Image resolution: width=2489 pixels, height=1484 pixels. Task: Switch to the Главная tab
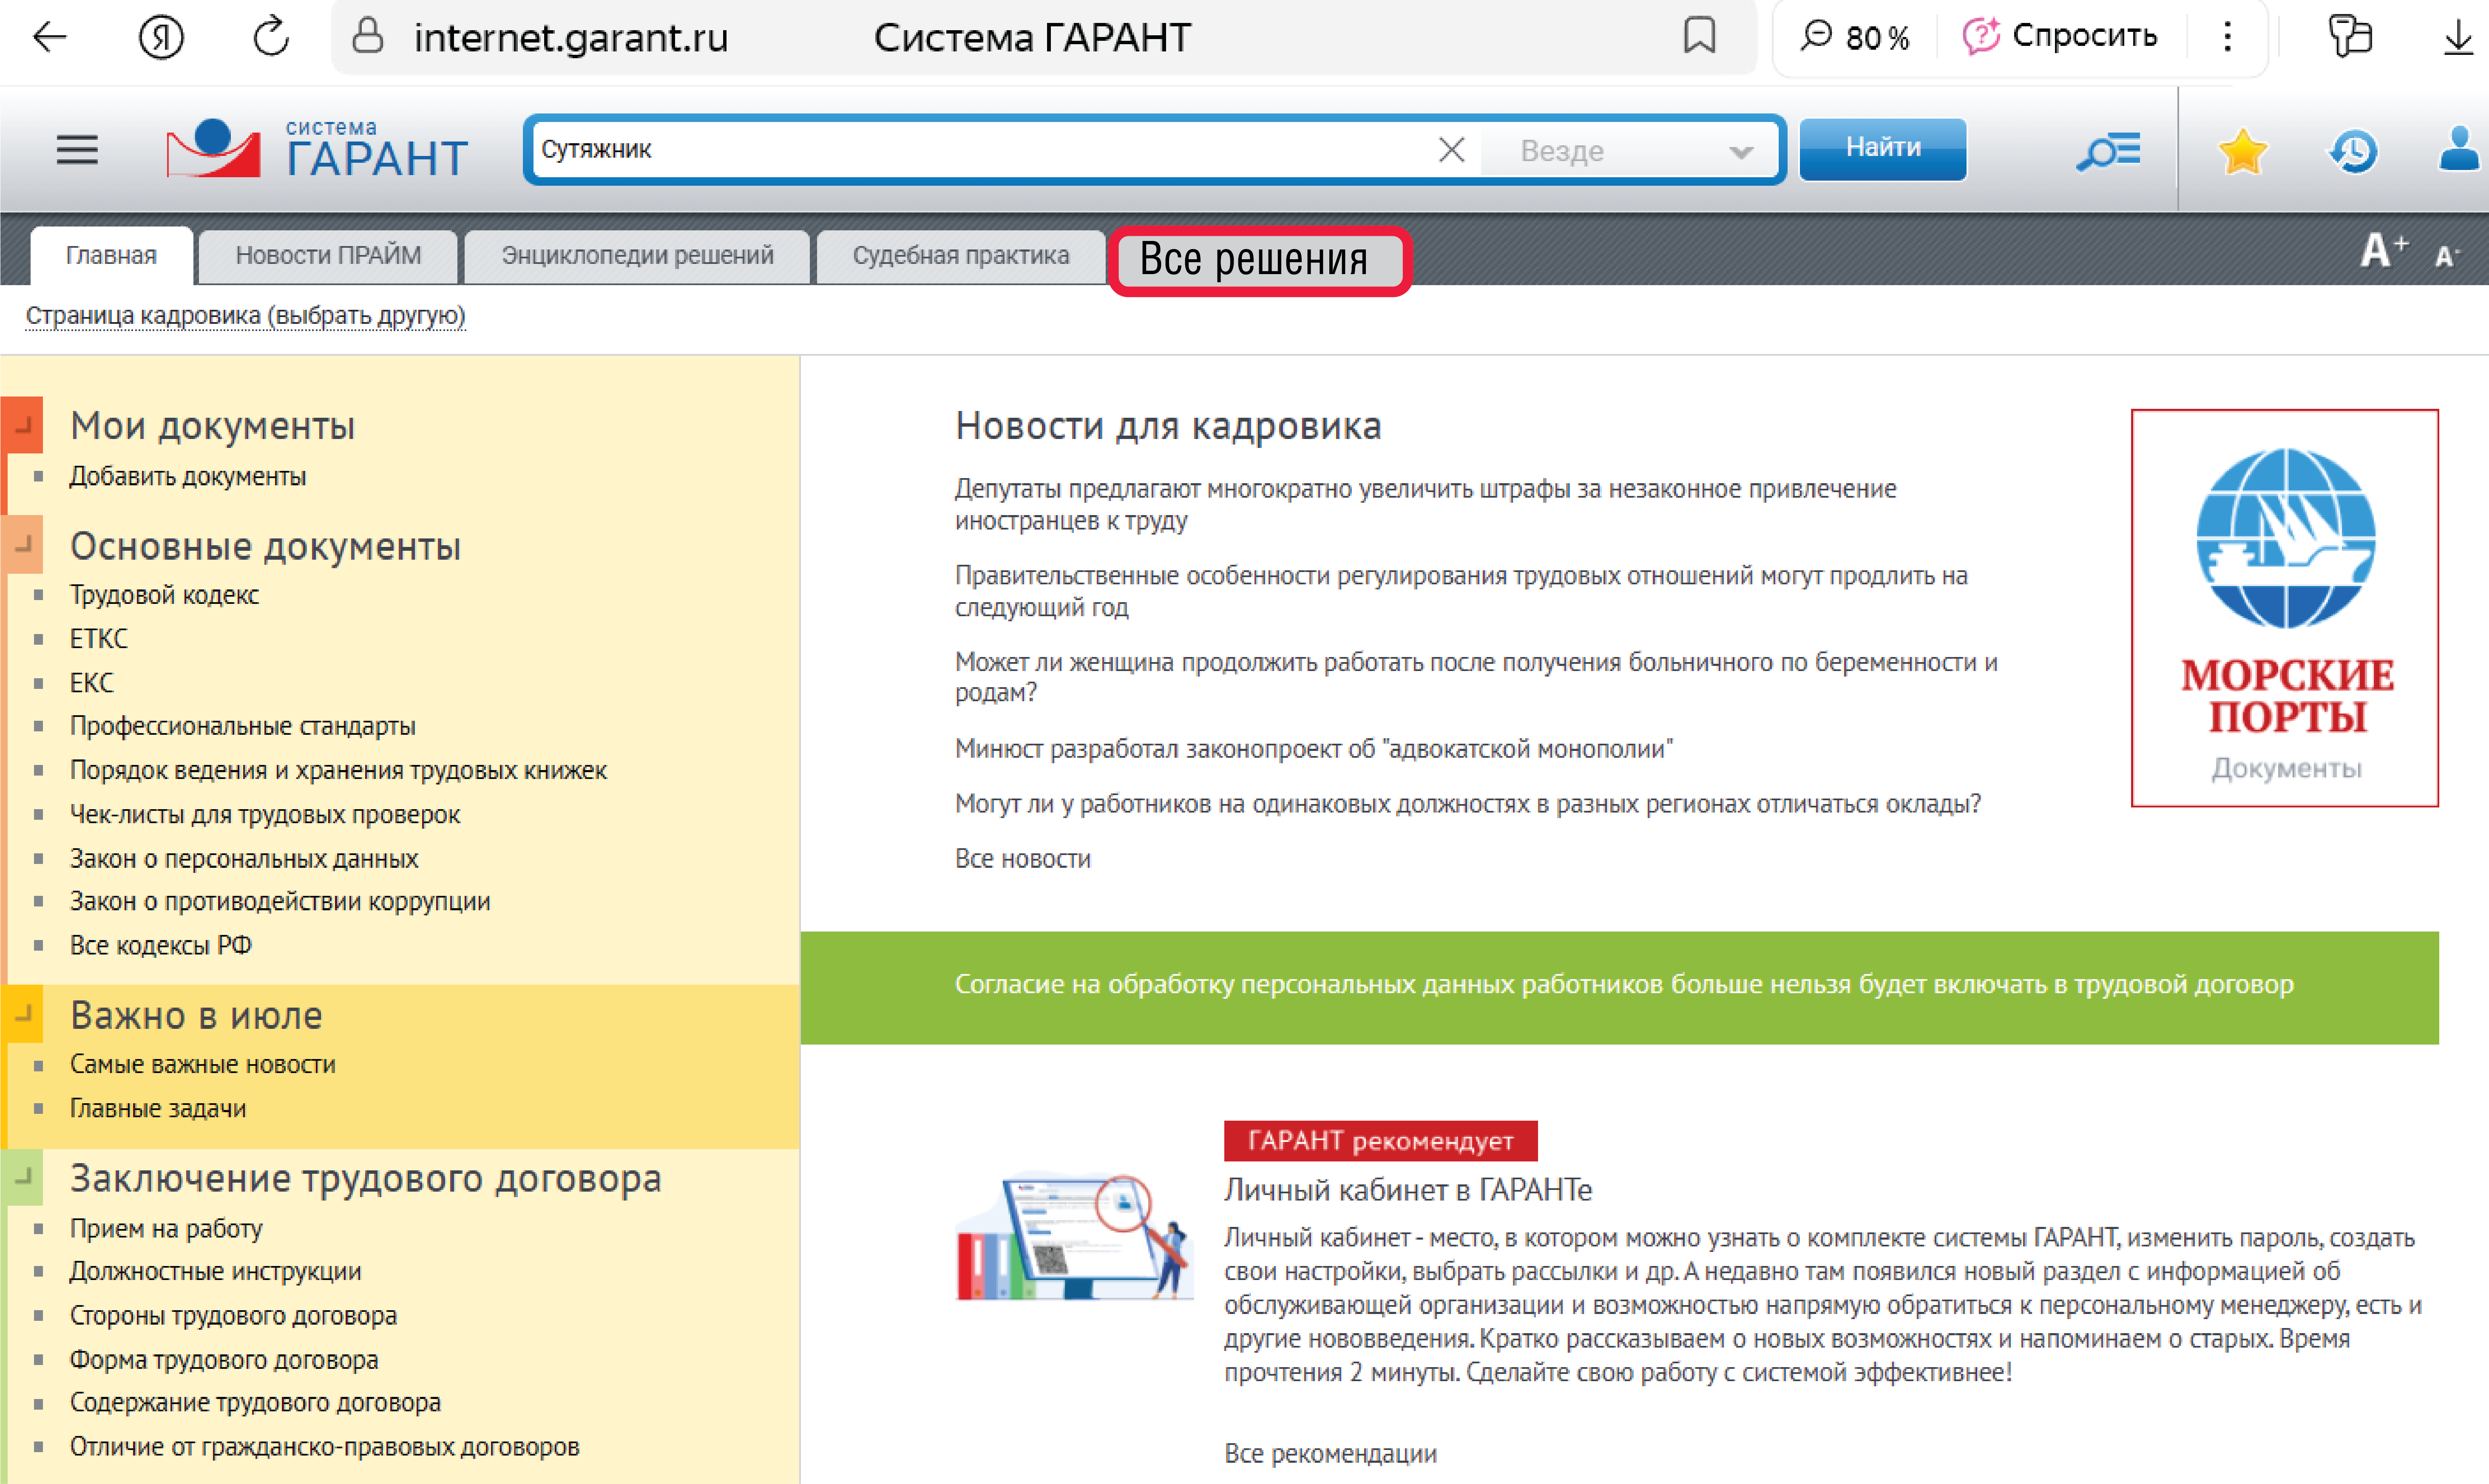pyautogui.click(x=111, y=256)
